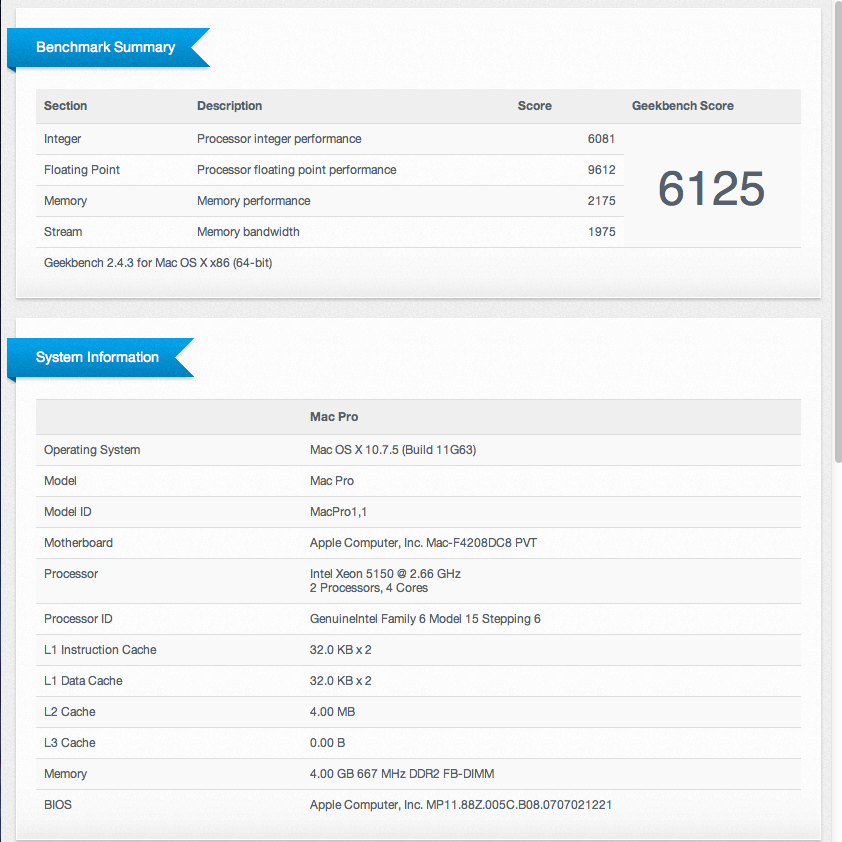Viewport: 842px width, 842px height.
Task: Click the L2 Cache label
Action: point(70,712)
